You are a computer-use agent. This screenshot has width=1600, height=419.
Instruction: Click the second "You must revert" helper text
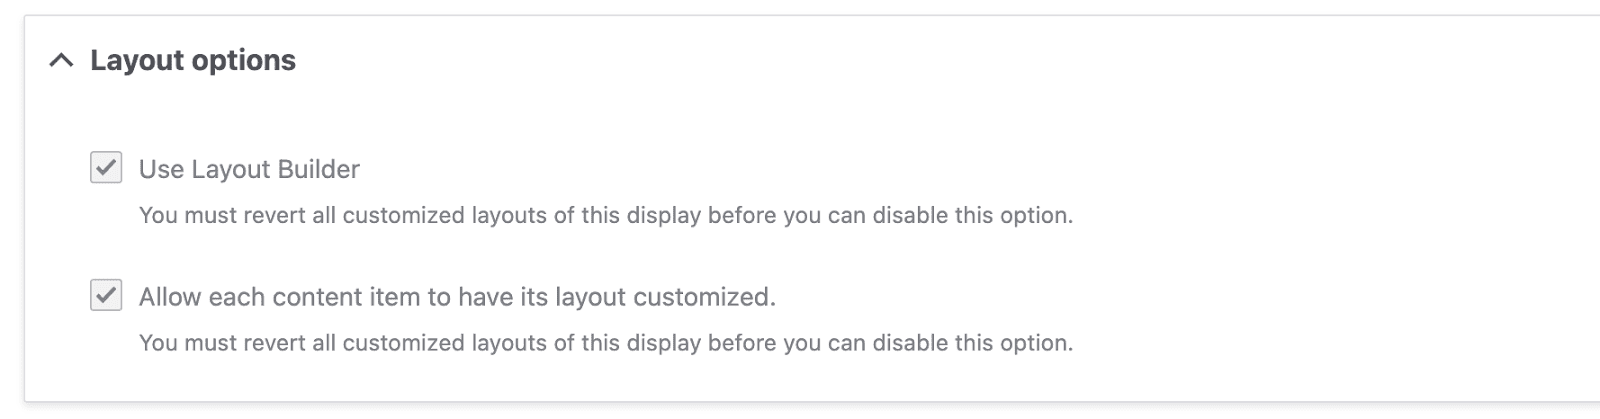pyautogui.click(x=605, y=343)
